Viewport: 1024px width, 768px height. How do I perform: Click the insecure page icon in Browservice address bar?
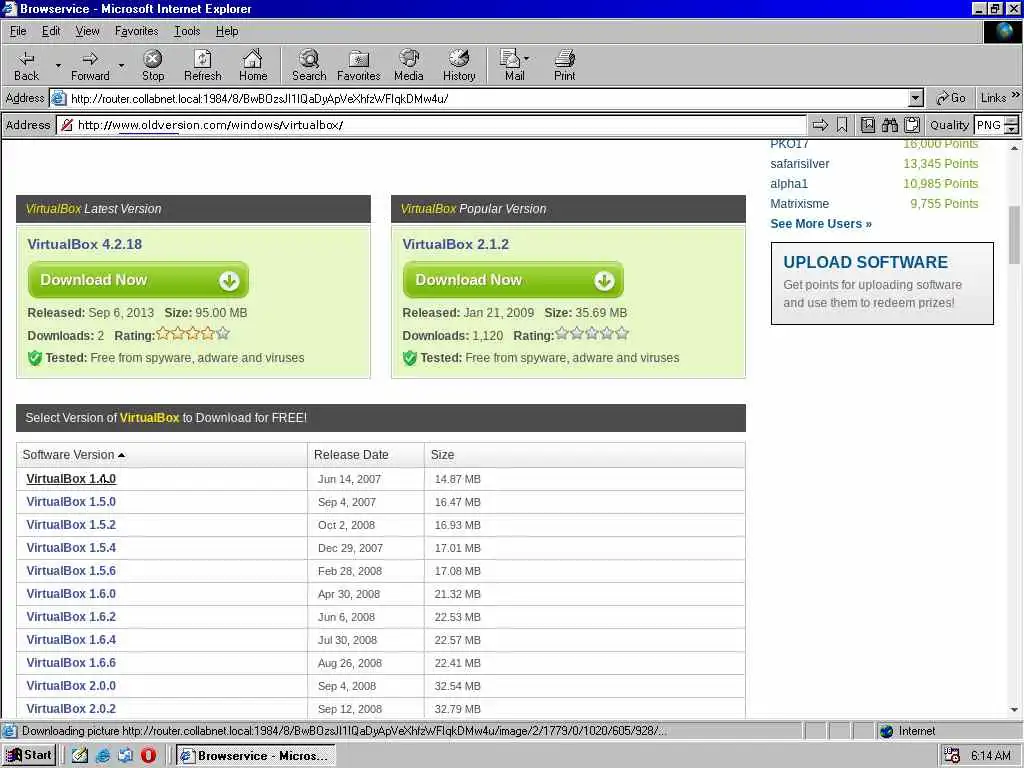coord(67,125)
